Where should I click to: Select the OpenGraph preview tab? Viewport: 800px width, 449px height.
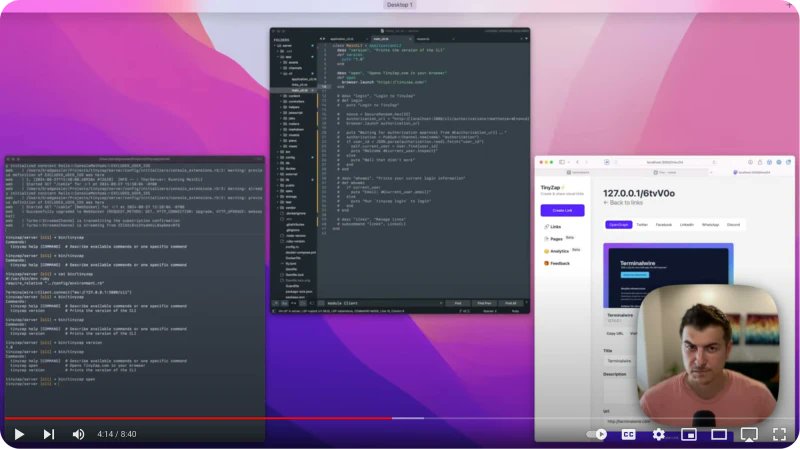point(619,224)
